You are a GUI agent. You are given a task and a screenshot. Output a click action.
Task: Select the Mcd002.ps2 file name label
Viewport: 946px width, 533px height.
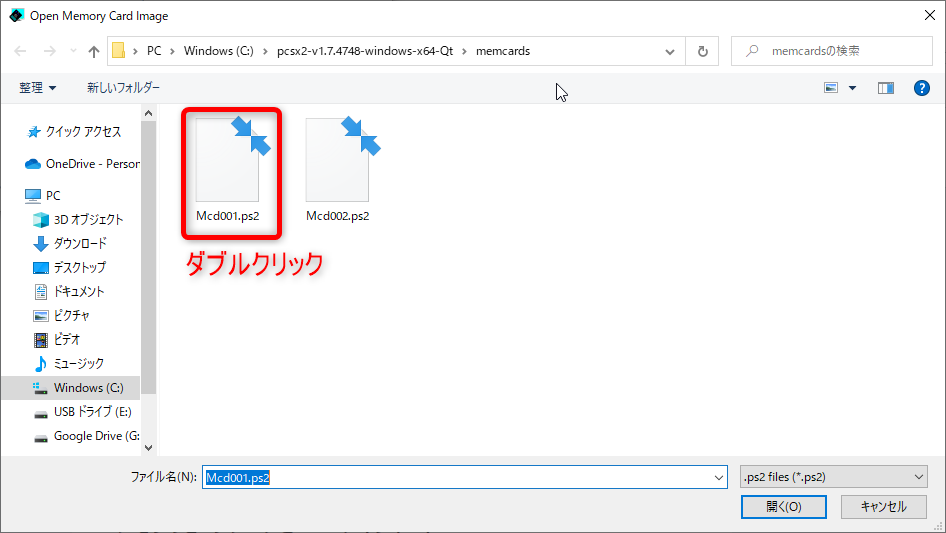click(x=337, y=216)
